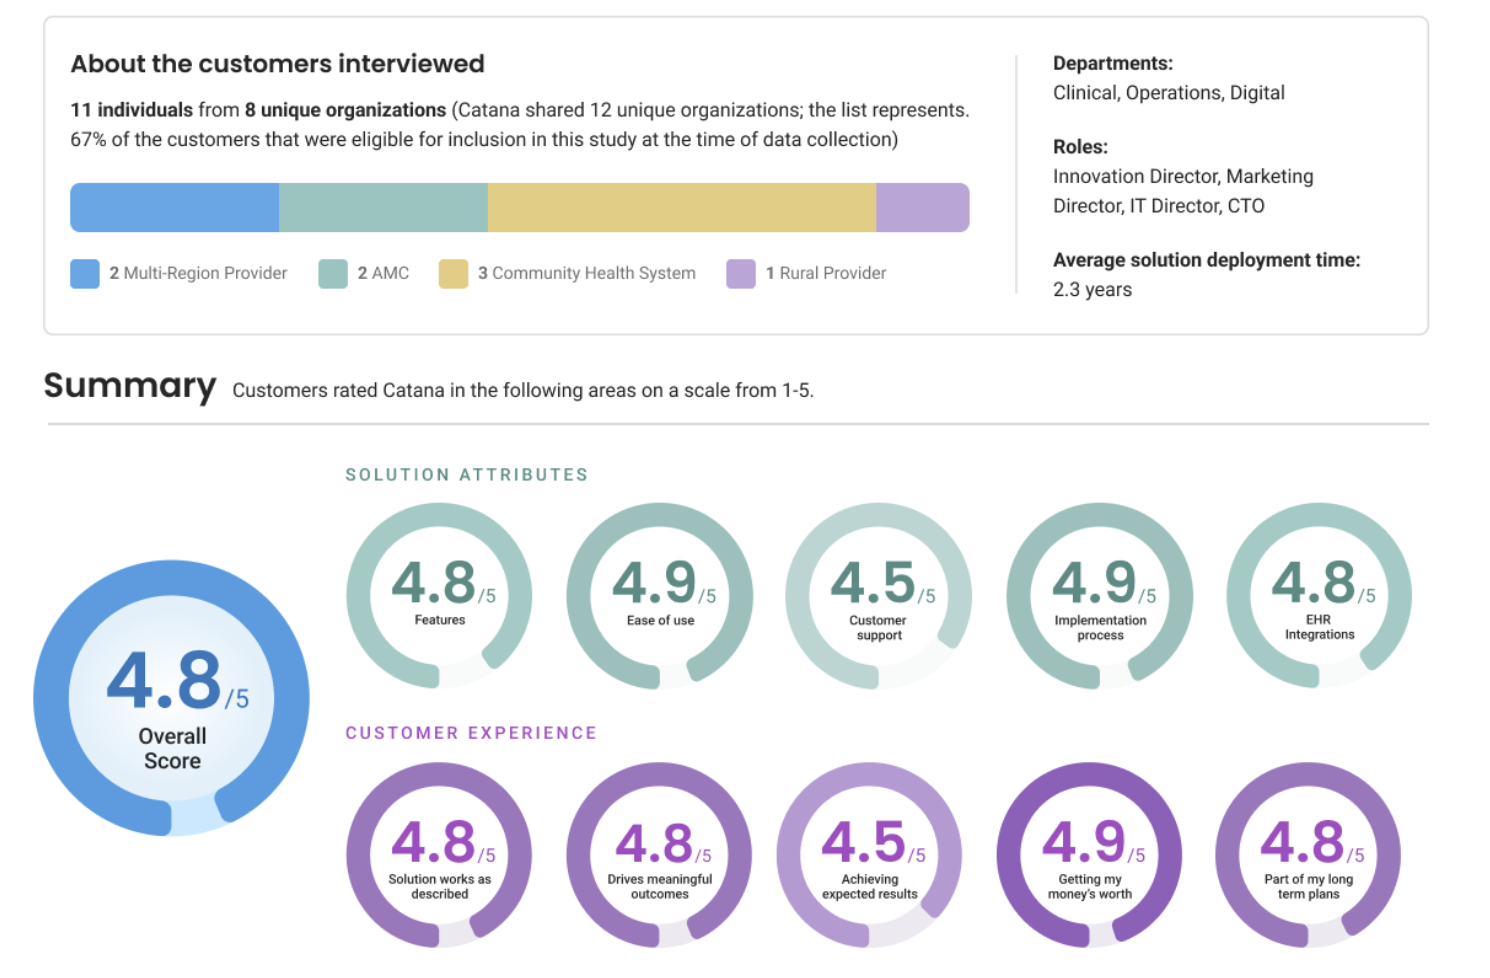Click the blue segment of the organization bar
Viewport: 1490px width, 978px height.
pos(174,208)
